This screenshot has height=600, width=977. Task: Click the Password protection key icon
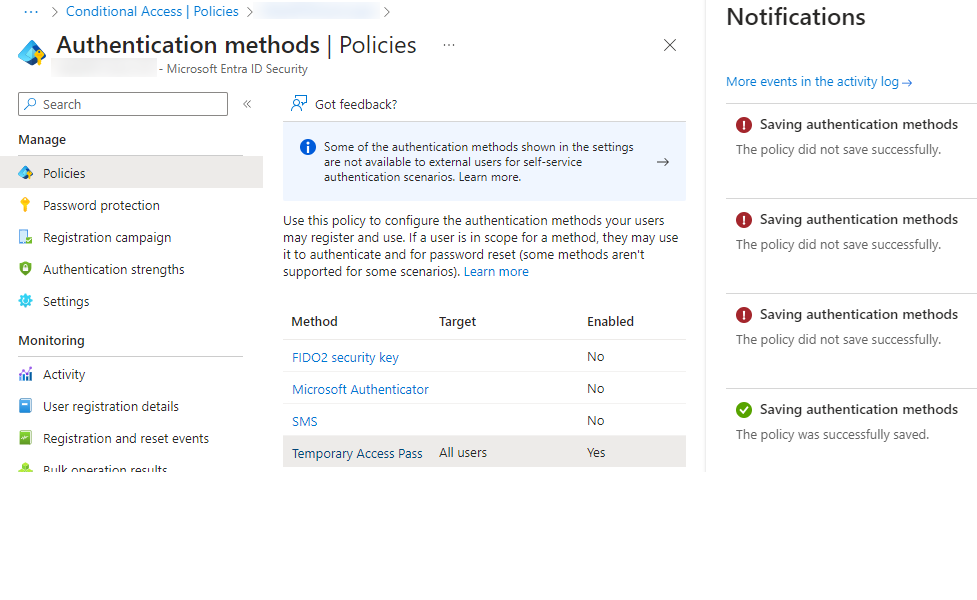click(x=25, y=204)
